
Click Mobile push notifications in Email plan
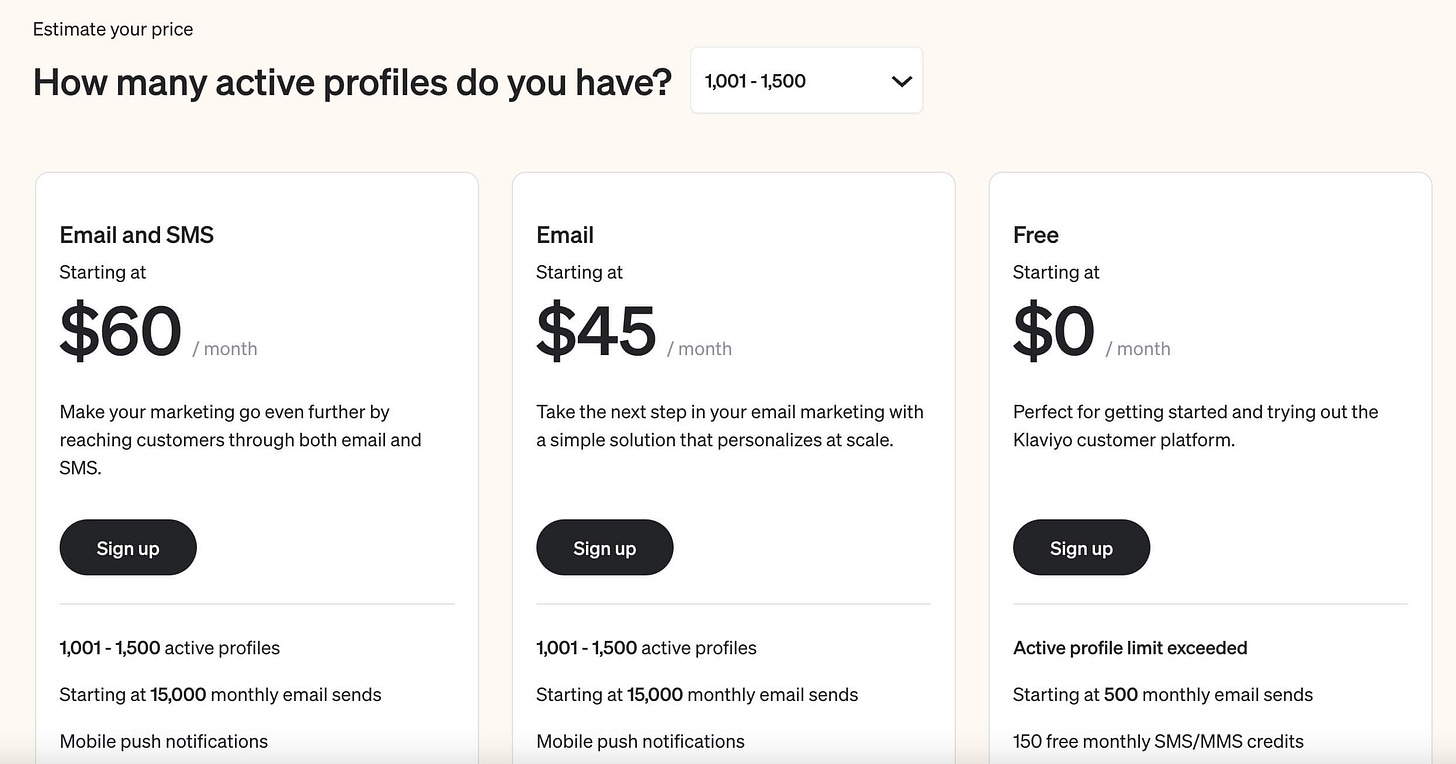[641, 741]
